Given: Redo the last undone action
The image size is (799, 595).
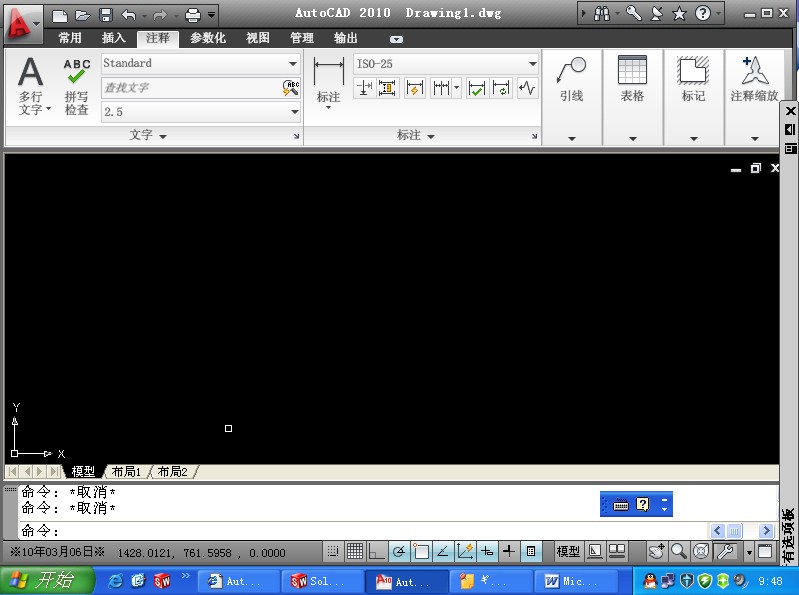Looking at the screenshot, I should [x=160, y=15].
